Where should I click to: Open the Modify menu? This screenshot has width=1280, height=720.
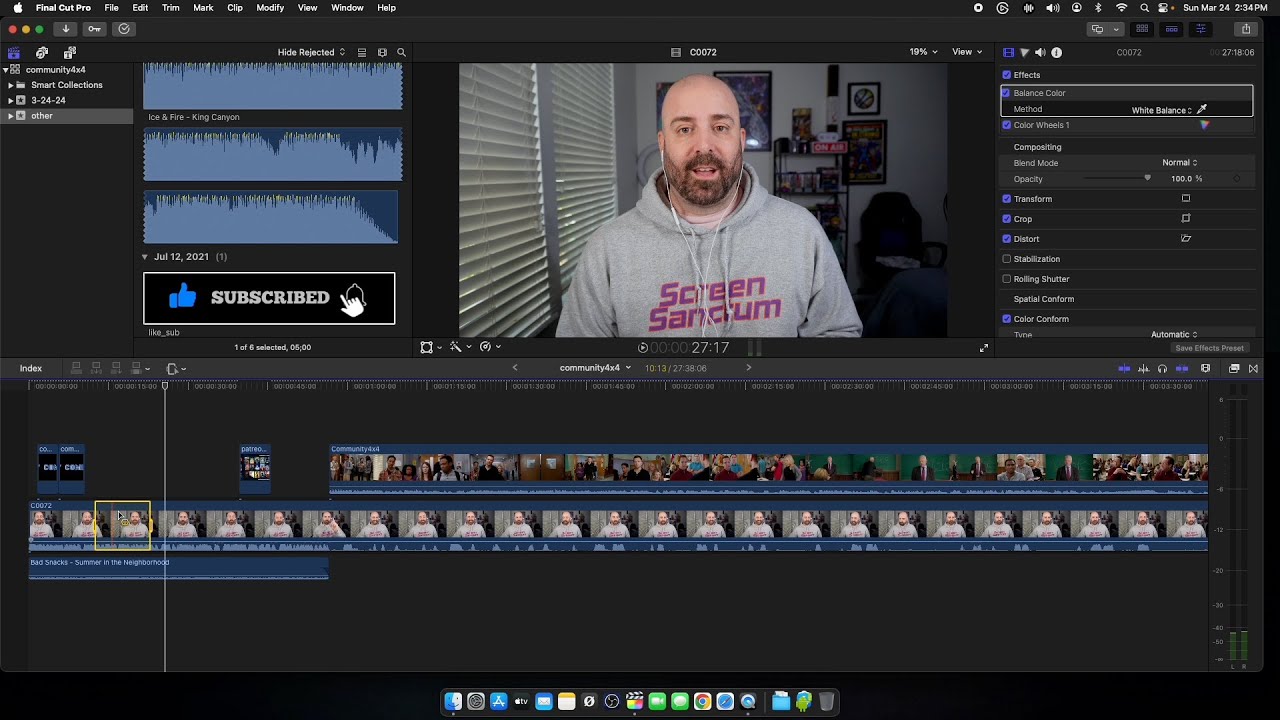270,8
